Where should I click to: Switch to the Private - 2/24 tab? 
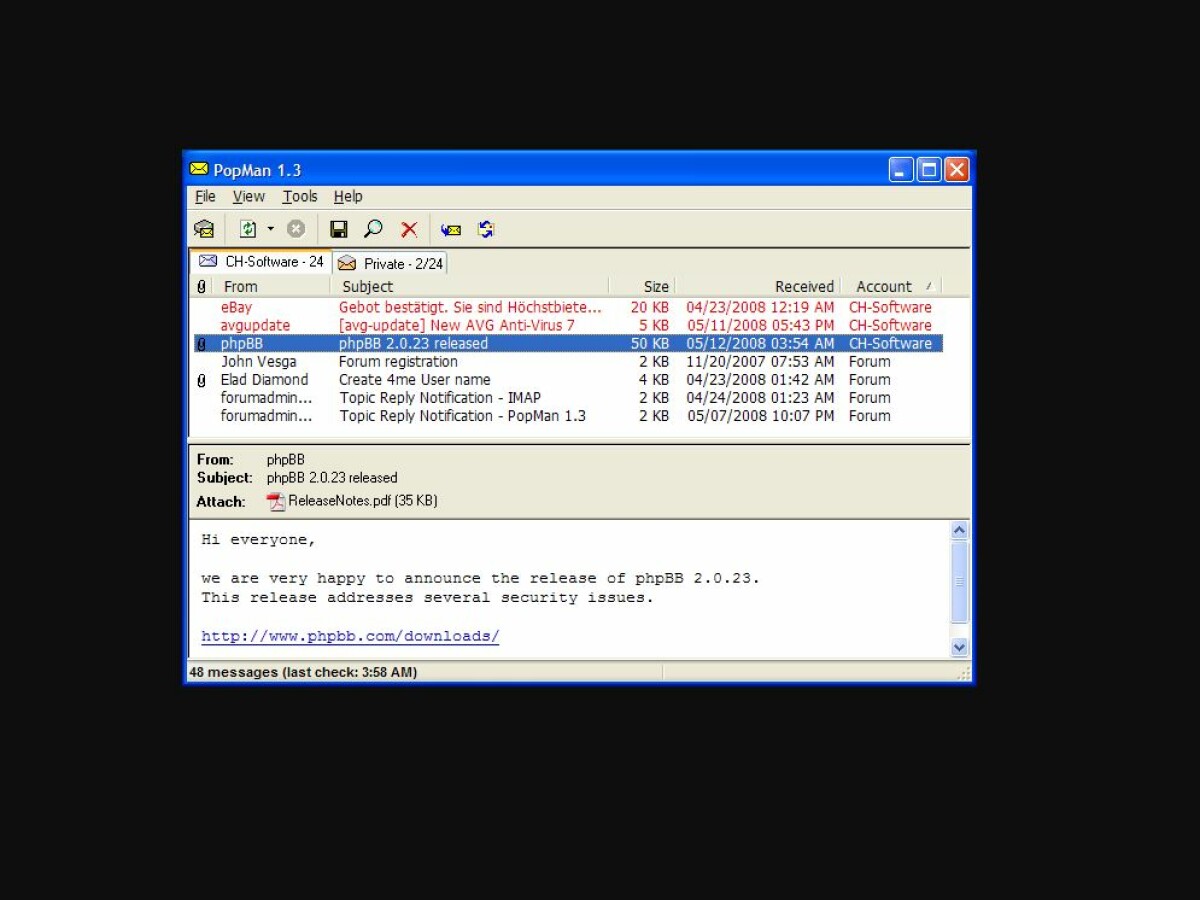pyautogui.click(x=391, y=263)
